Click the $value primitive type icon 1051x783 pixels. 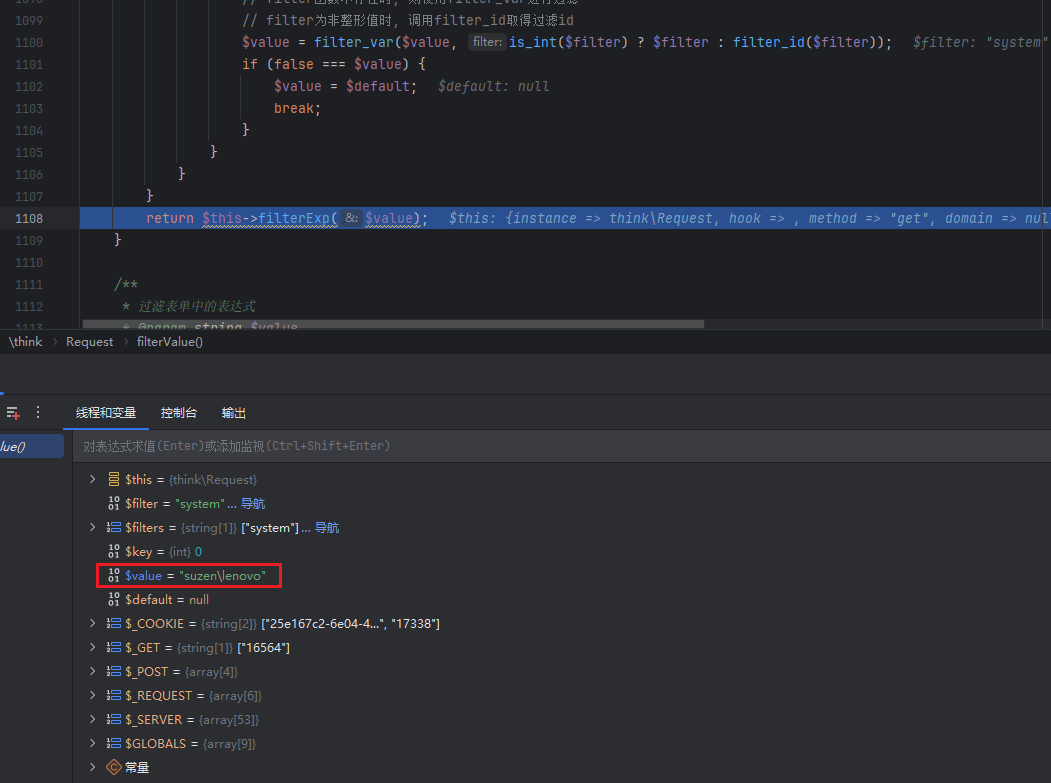pos(114,576)
